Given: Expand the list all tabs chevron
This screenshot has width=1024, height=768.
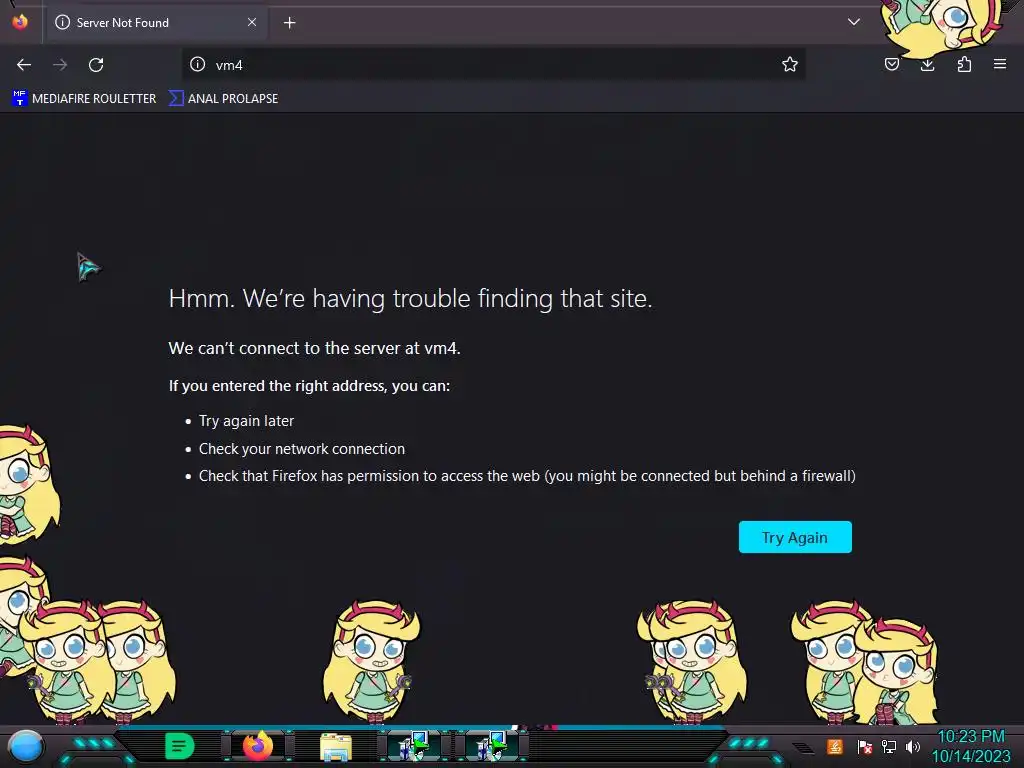Looking at the screenshot, I should pos(854,22).
